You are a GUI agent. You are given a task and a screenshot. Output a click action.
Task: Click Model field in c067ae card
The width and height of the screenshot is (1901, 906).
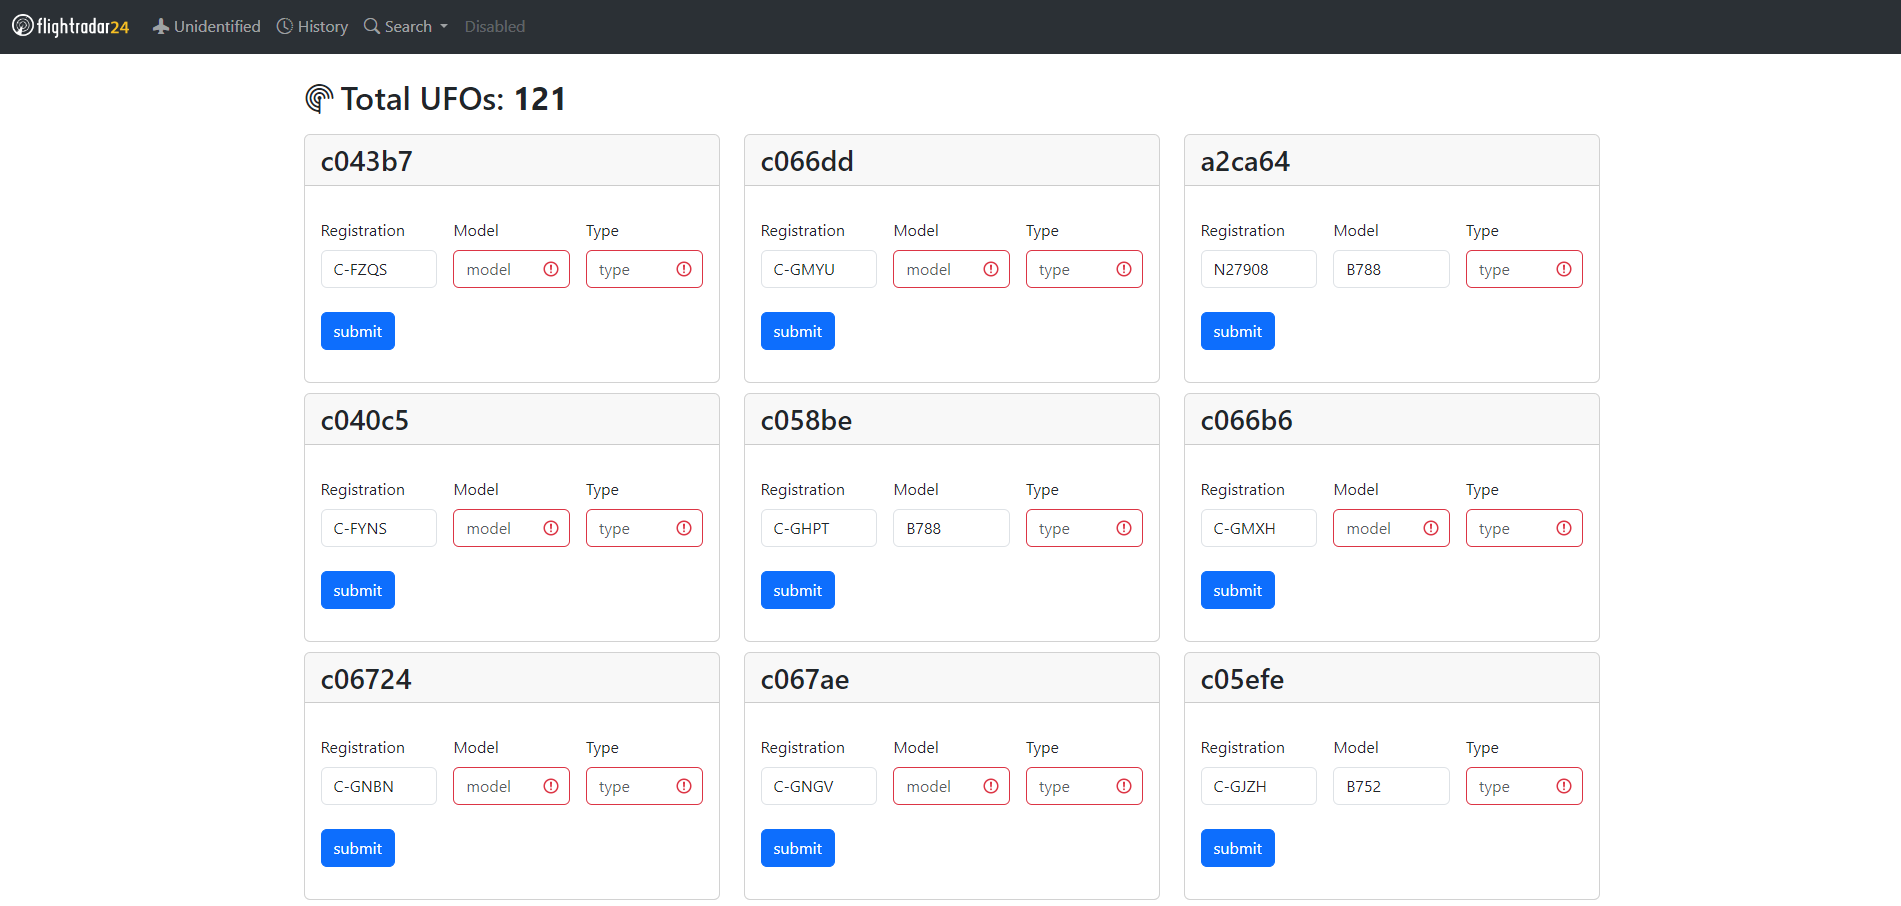tap(951, 786)
